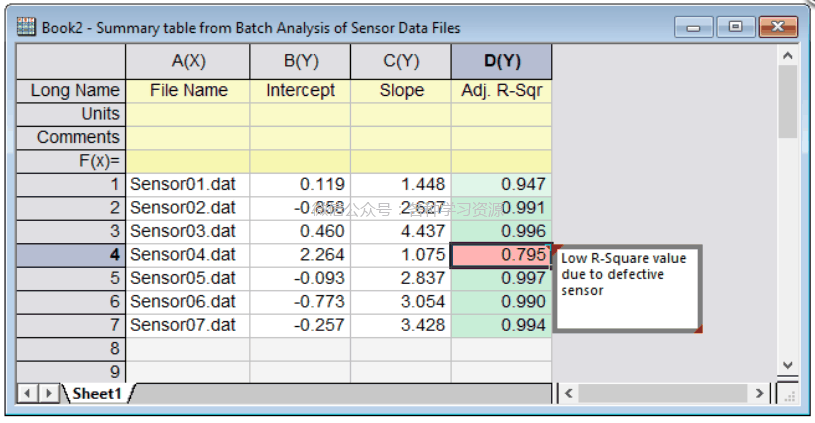Screen dimensions: 815x423
Task: Select row 4 header
Action: (x=69, y=255)
